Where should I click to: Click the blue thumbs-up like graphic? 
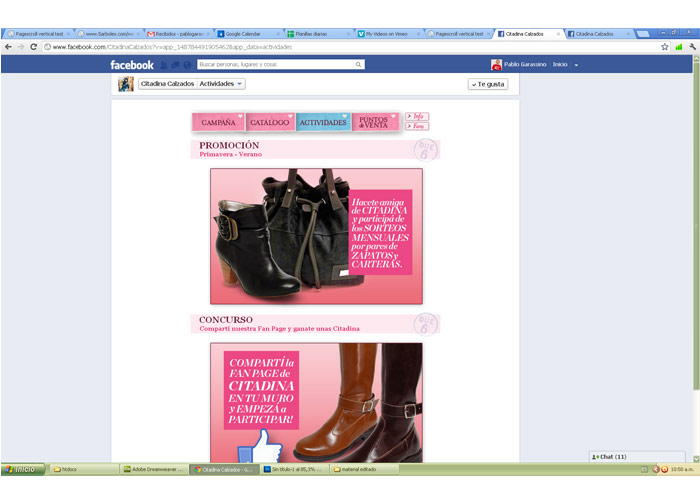260,446
